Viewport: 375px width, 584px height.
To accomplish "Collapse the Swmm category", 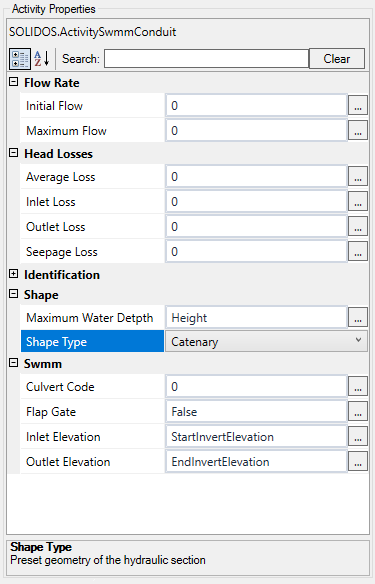I will coord(13,363).
